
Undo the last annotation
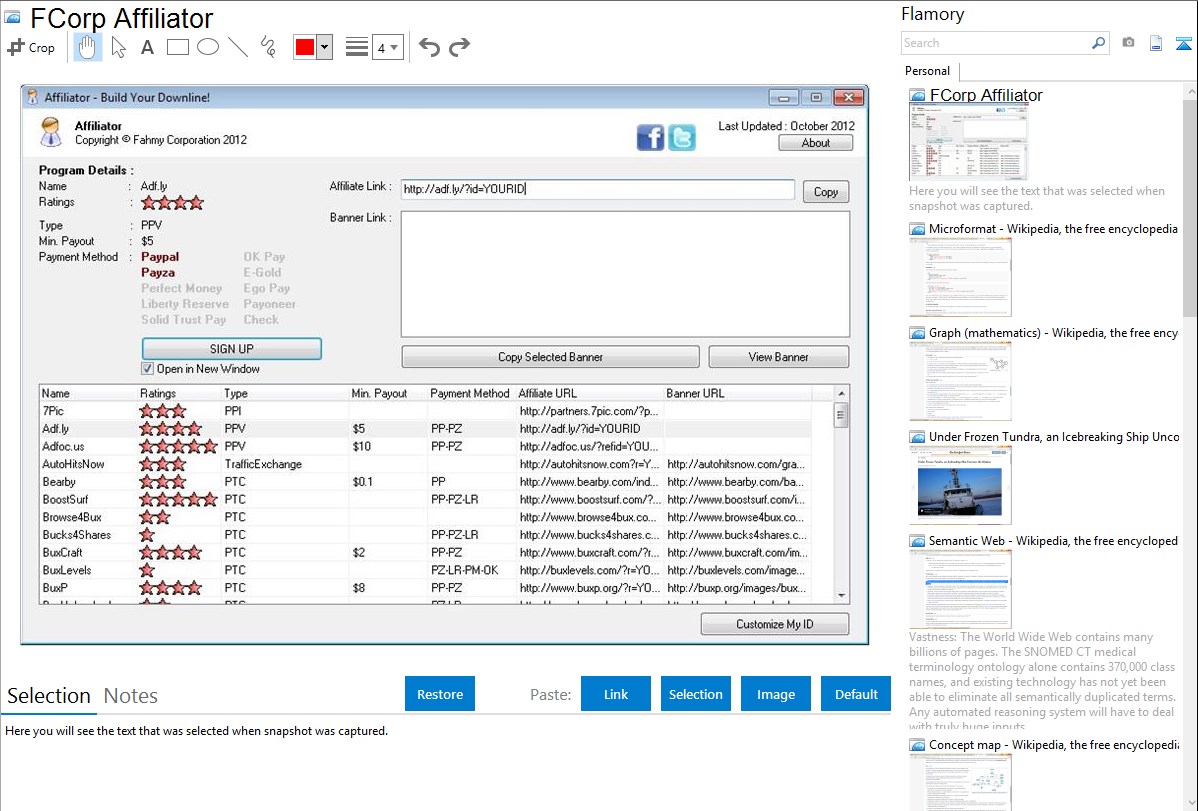[x=429, y=47]
